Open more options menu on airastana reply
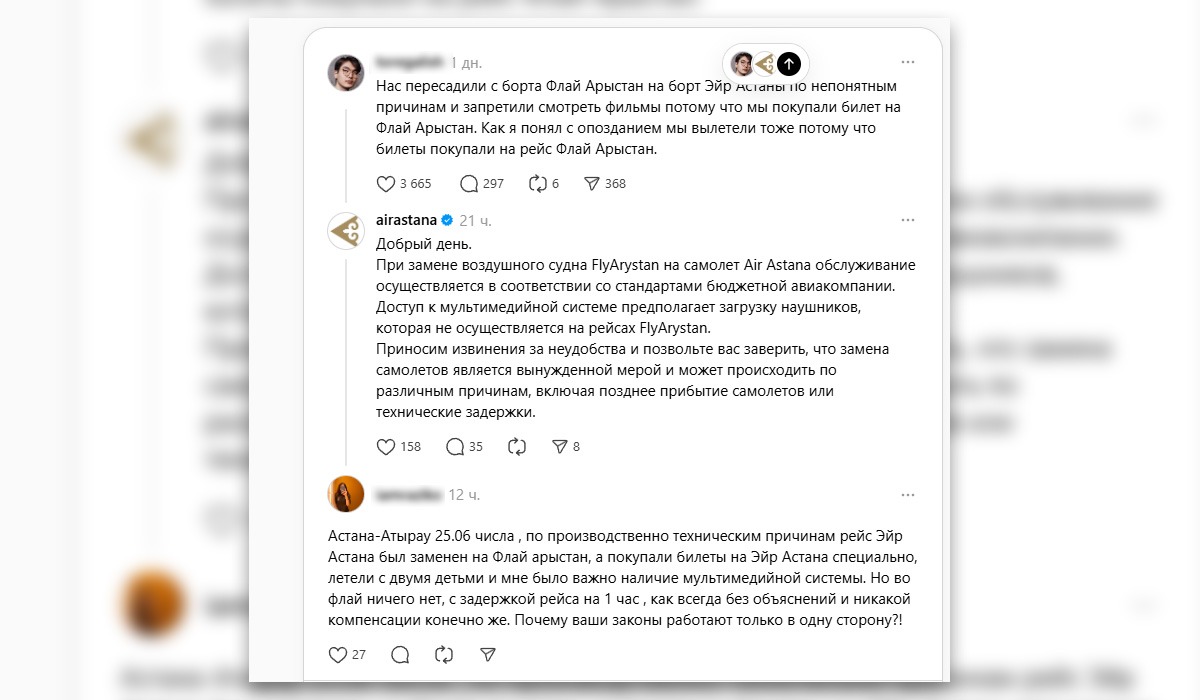Image resolution: width=1200 pixels, height=700 pixels. pyautogui.click(x=907, y=220)
